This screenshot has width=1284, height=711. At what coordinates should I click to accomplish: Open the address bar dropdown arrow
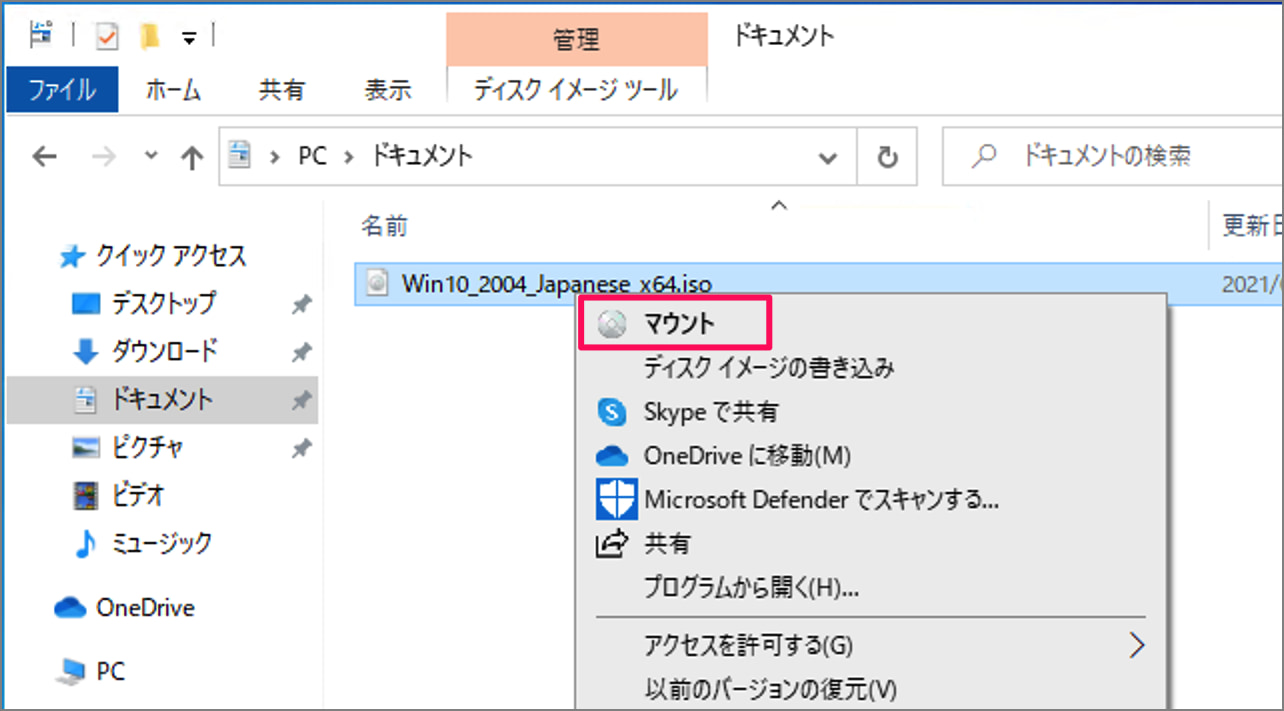pos(827,156)
